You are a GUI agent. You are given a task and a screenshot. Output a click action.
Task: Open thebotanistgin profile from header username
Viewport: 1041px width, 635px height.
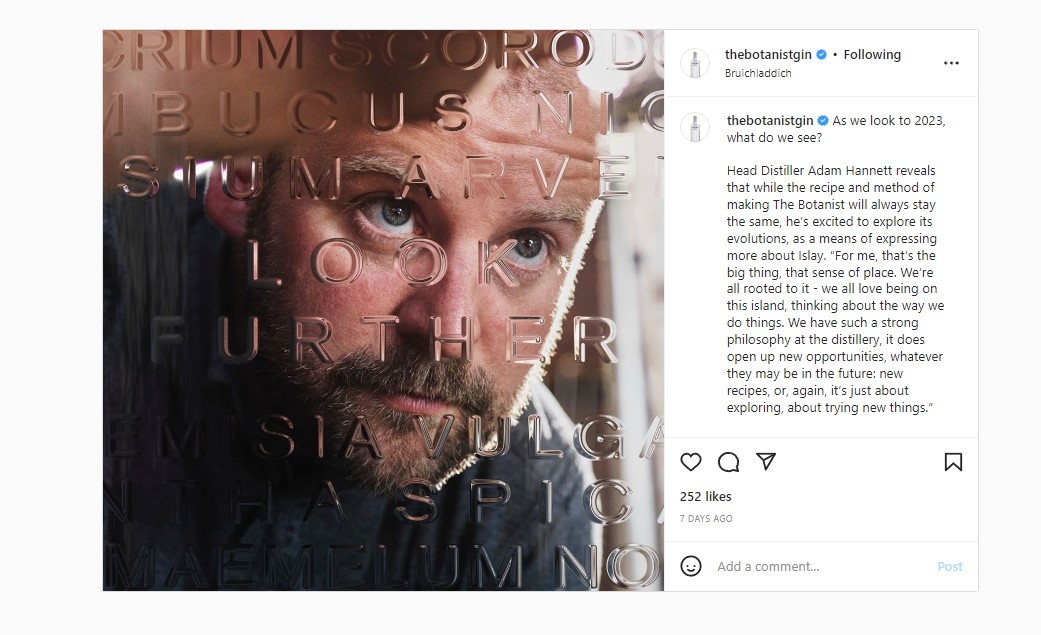(768, 54)
